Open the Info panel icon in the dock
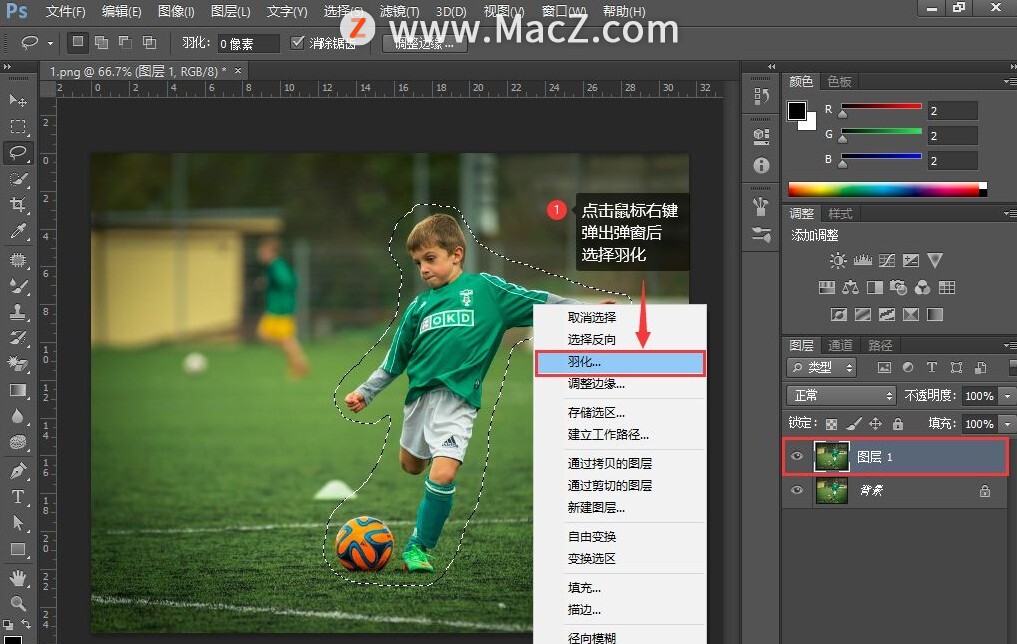This screenshot has height=644, width=1017. (x=761, y=165)
